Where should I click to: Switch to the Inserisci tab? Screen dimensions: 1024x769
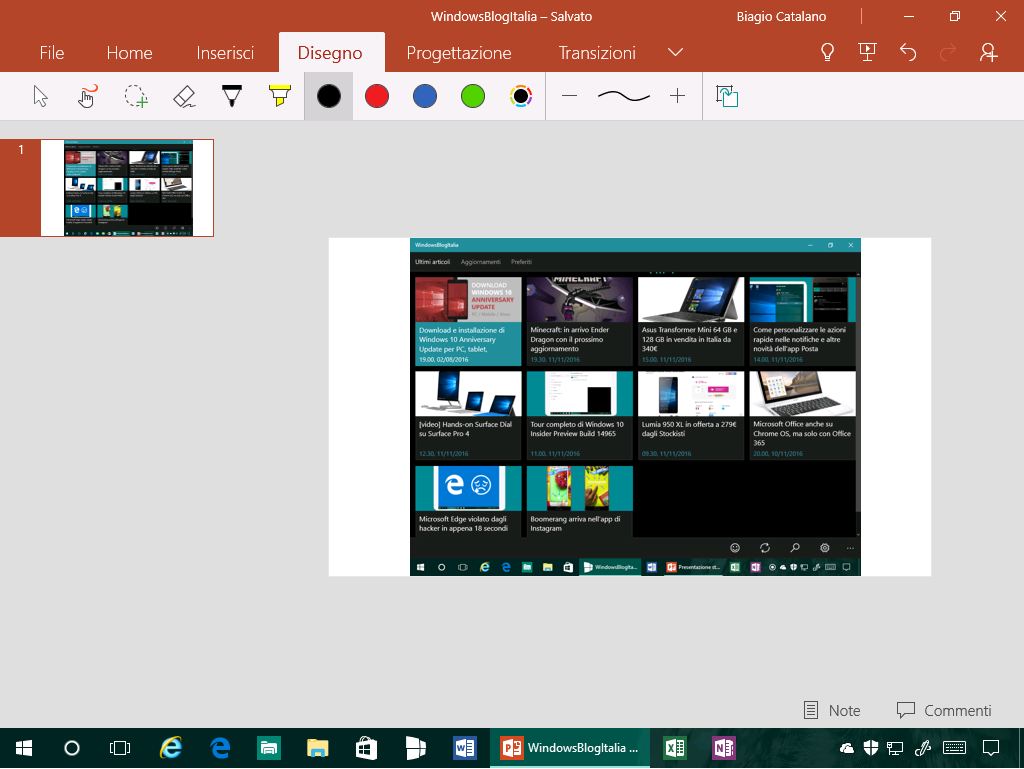(225, 53)
